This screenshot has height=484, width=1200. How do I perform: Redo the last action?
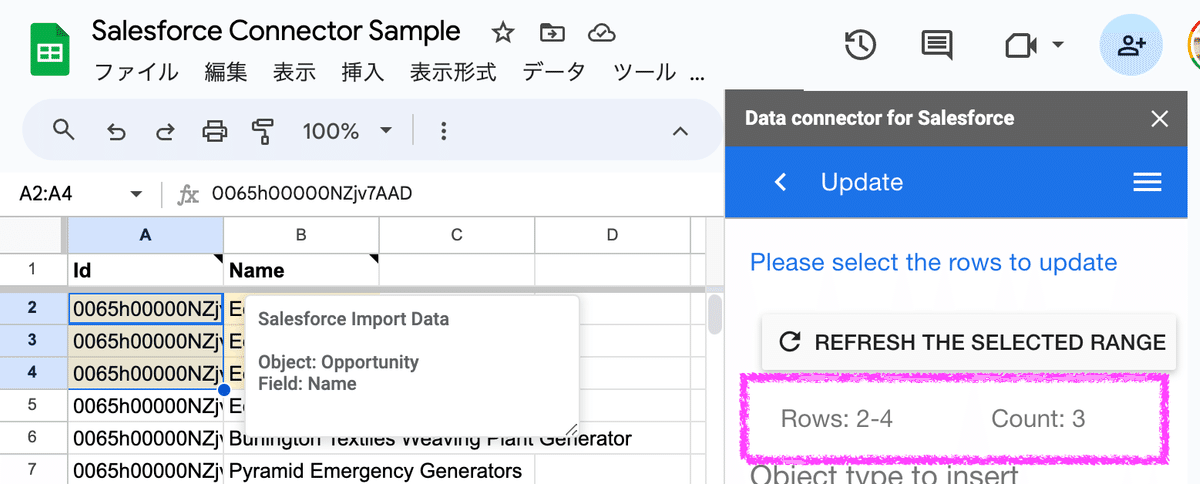click(x=165, y=131)
